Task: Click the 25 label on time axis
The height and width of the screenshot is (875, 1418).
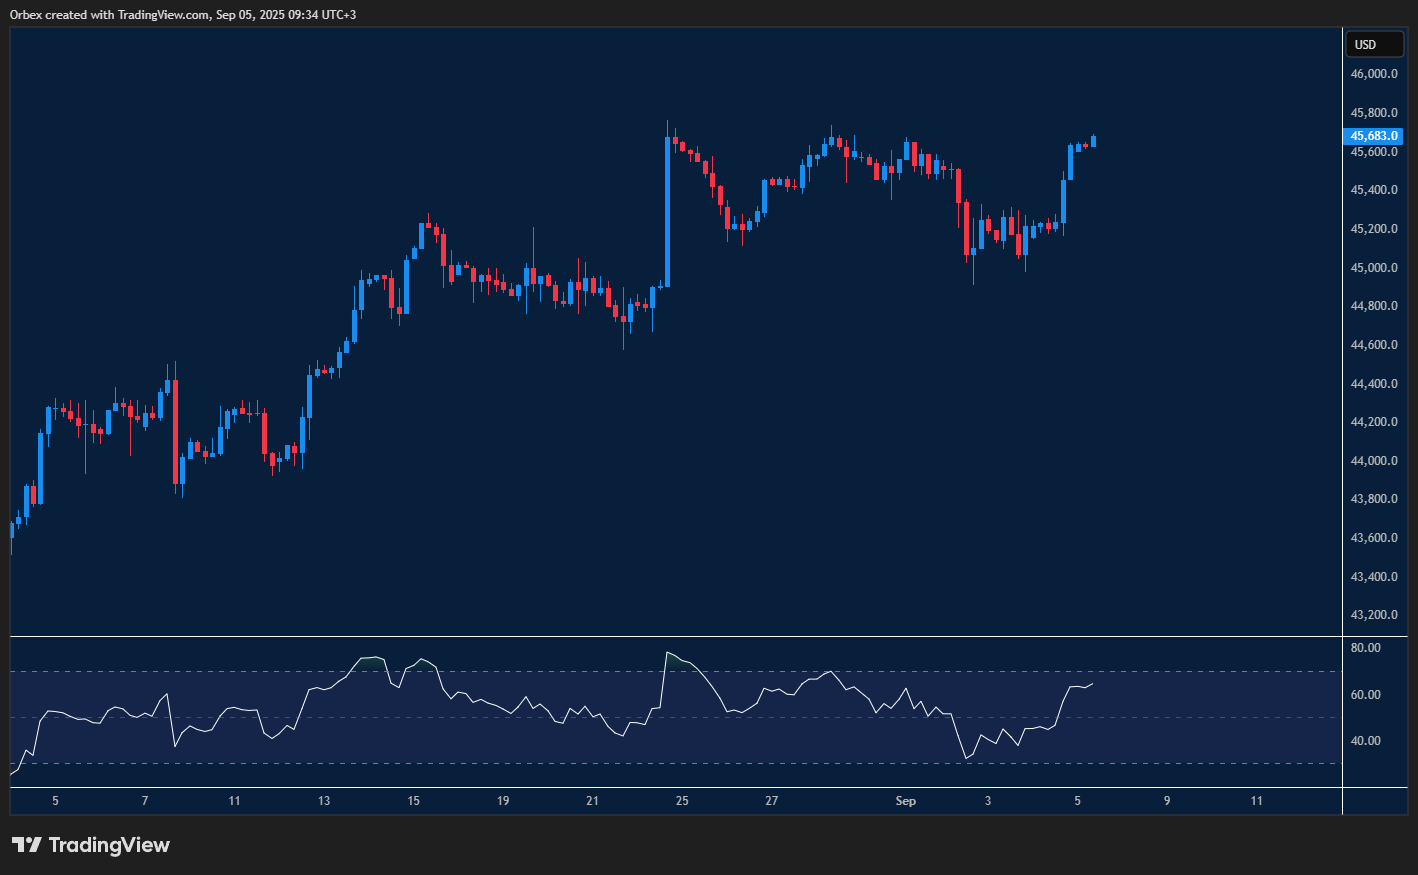Action: pyautogui.click(x=682, y=800)
